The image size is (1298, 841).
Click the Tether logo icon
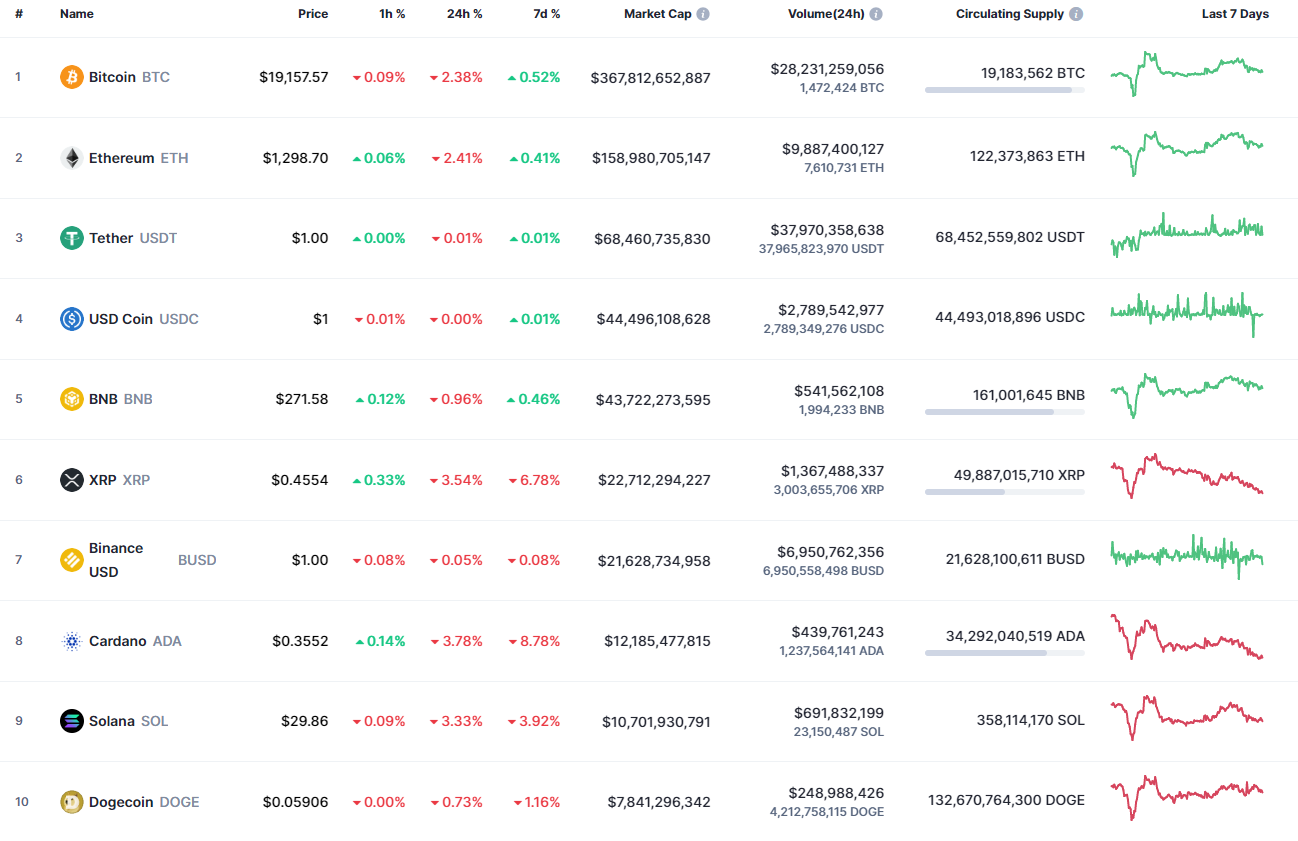[70, 238]
